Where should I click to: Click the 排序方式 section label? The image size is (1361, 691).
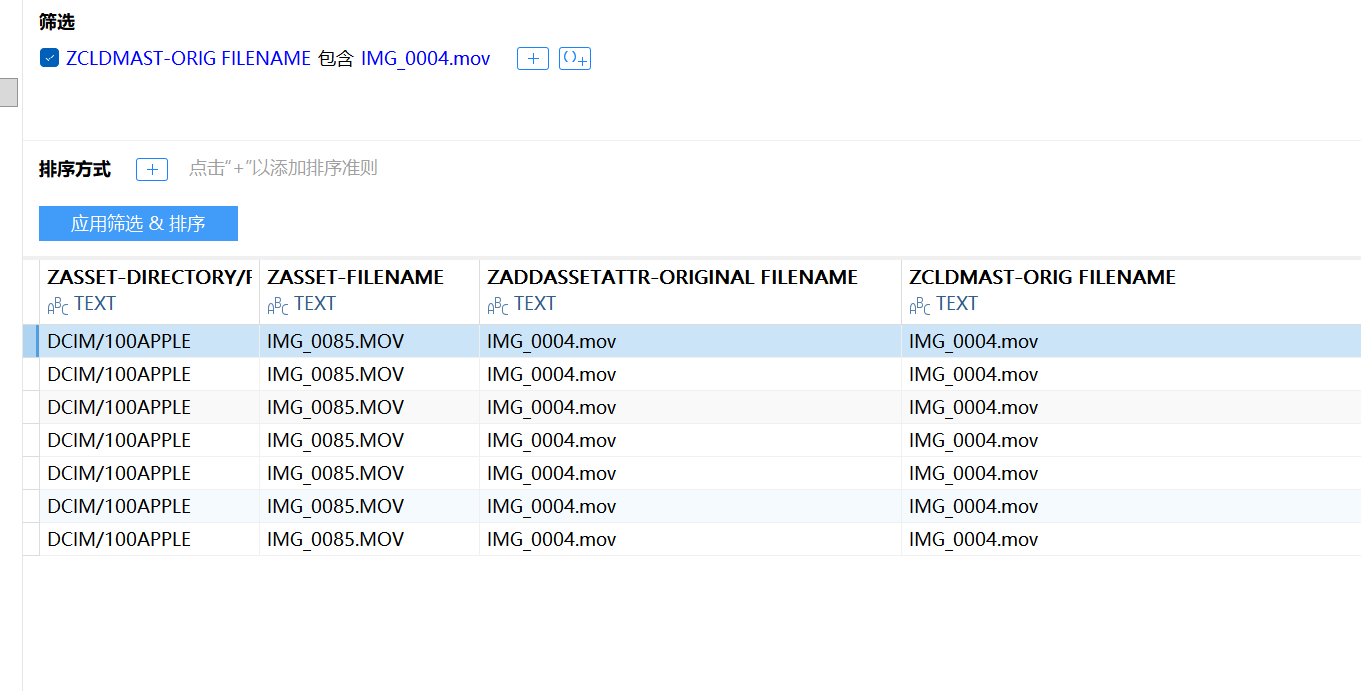coord(75,169)
